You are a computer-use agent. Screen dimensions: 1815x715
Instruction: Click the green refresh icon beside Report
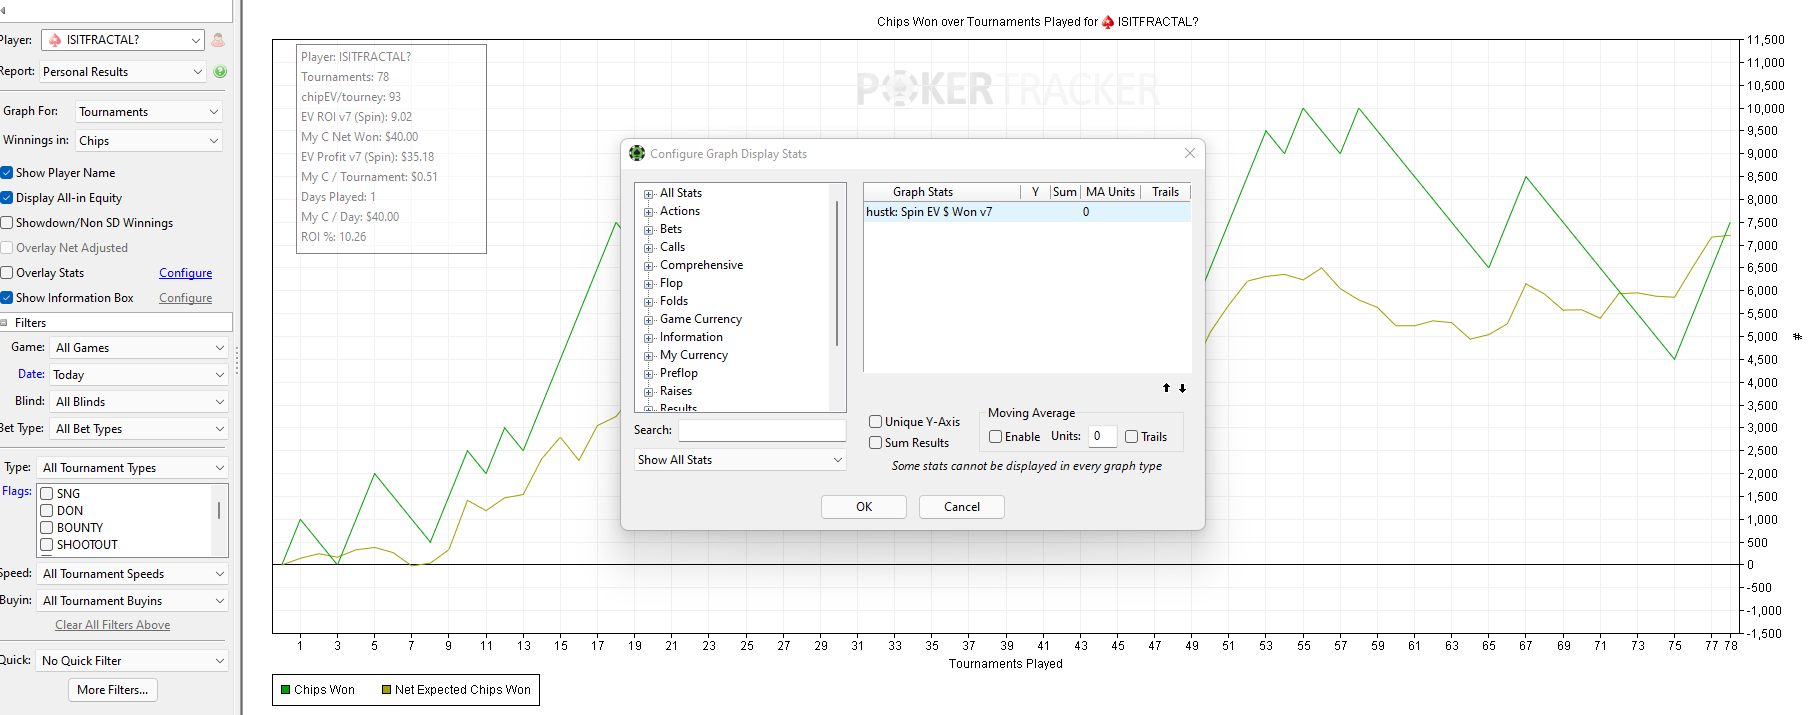[220, 72]
